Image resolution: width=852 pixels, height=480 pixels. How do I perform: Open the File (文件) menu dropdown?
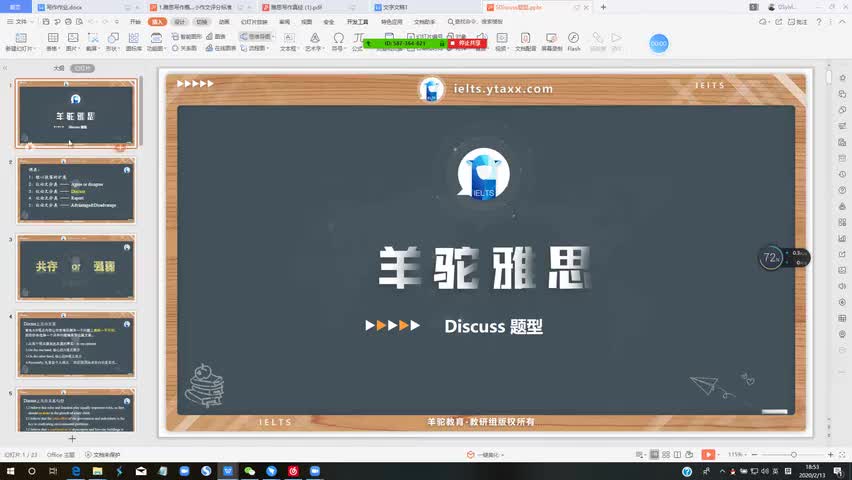point(21,22)
